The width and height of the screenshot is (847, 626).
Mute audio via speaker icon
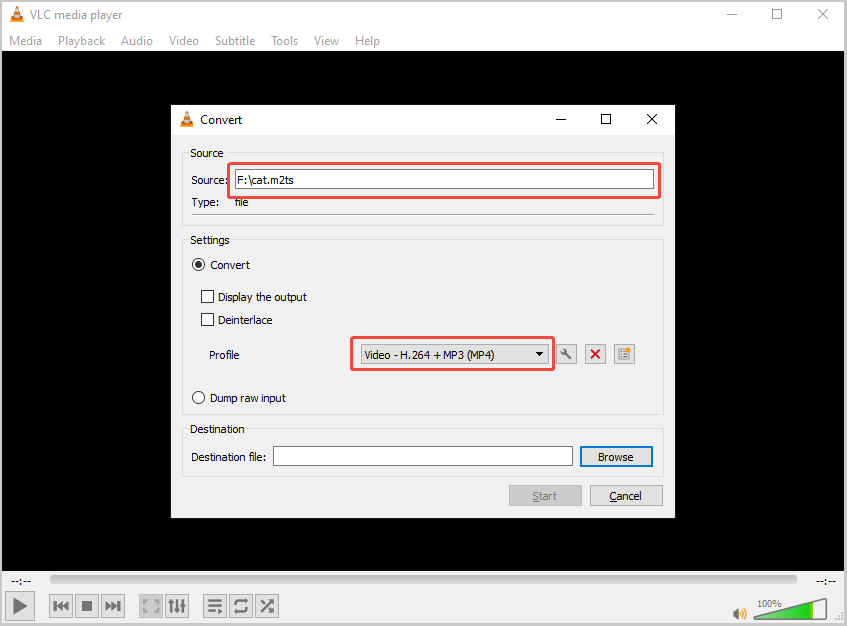(x=739, y=613)
